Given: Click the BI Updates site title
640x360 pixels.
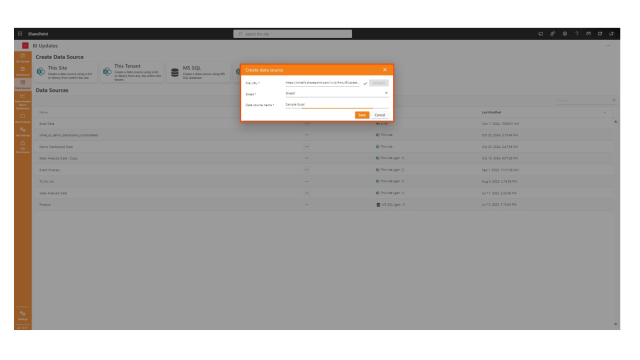Looking at the screenshot, I should coord(45,46).
